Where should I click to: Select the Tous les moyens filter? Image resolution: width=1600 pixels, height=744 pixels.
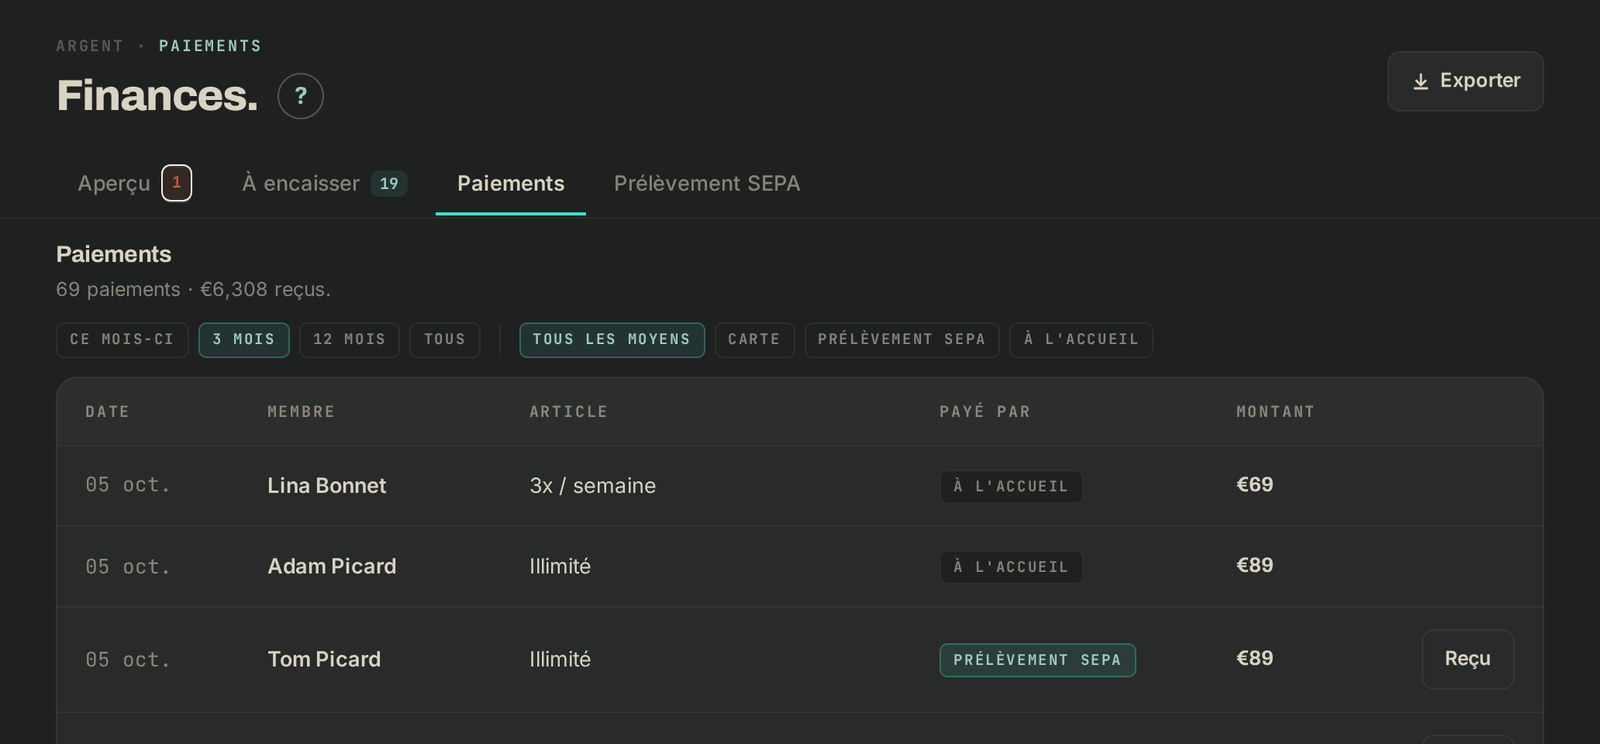click(612, 340)
